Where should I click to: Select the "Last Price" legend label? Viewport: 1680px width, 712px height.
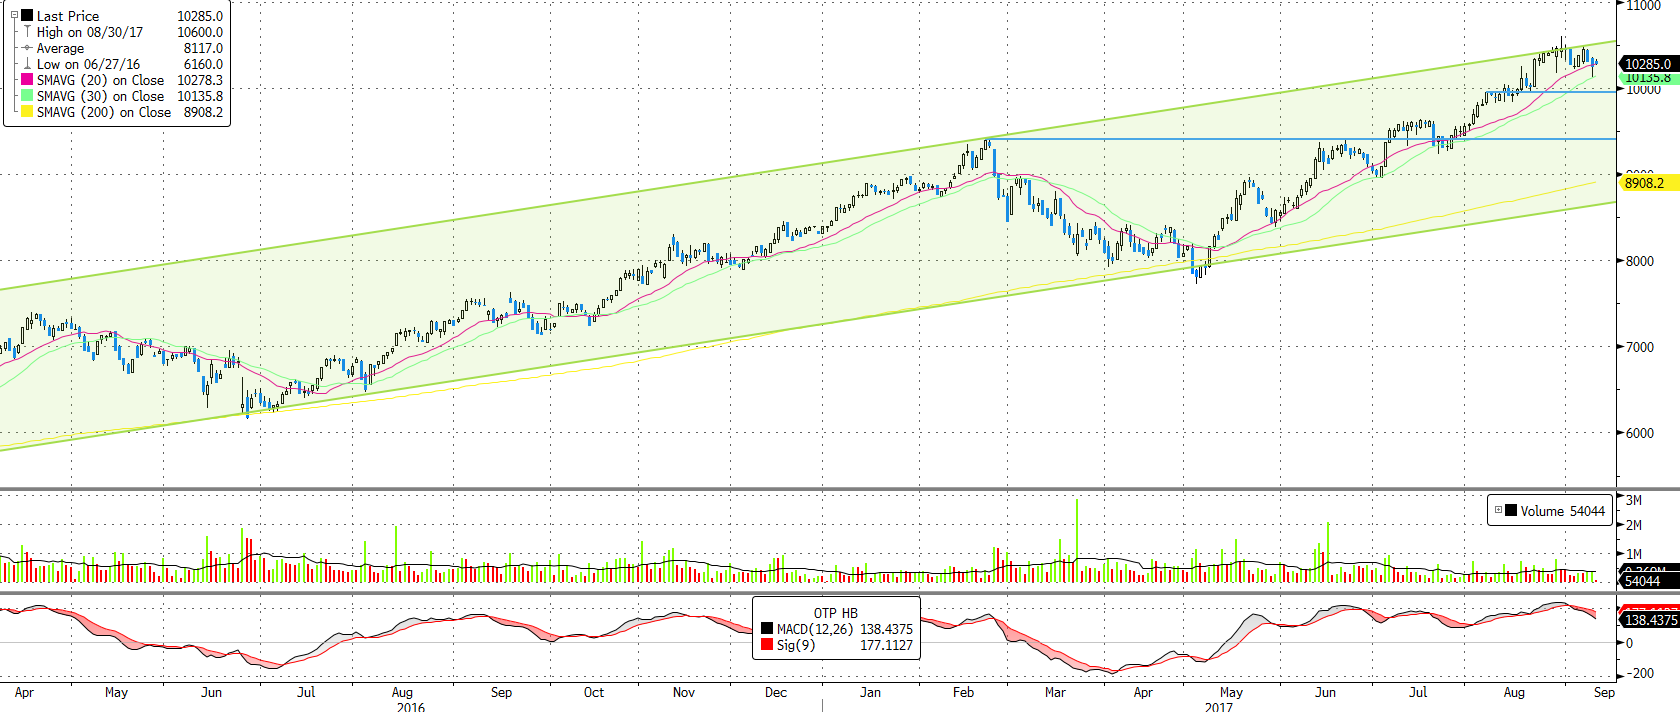tap(68, 16)
